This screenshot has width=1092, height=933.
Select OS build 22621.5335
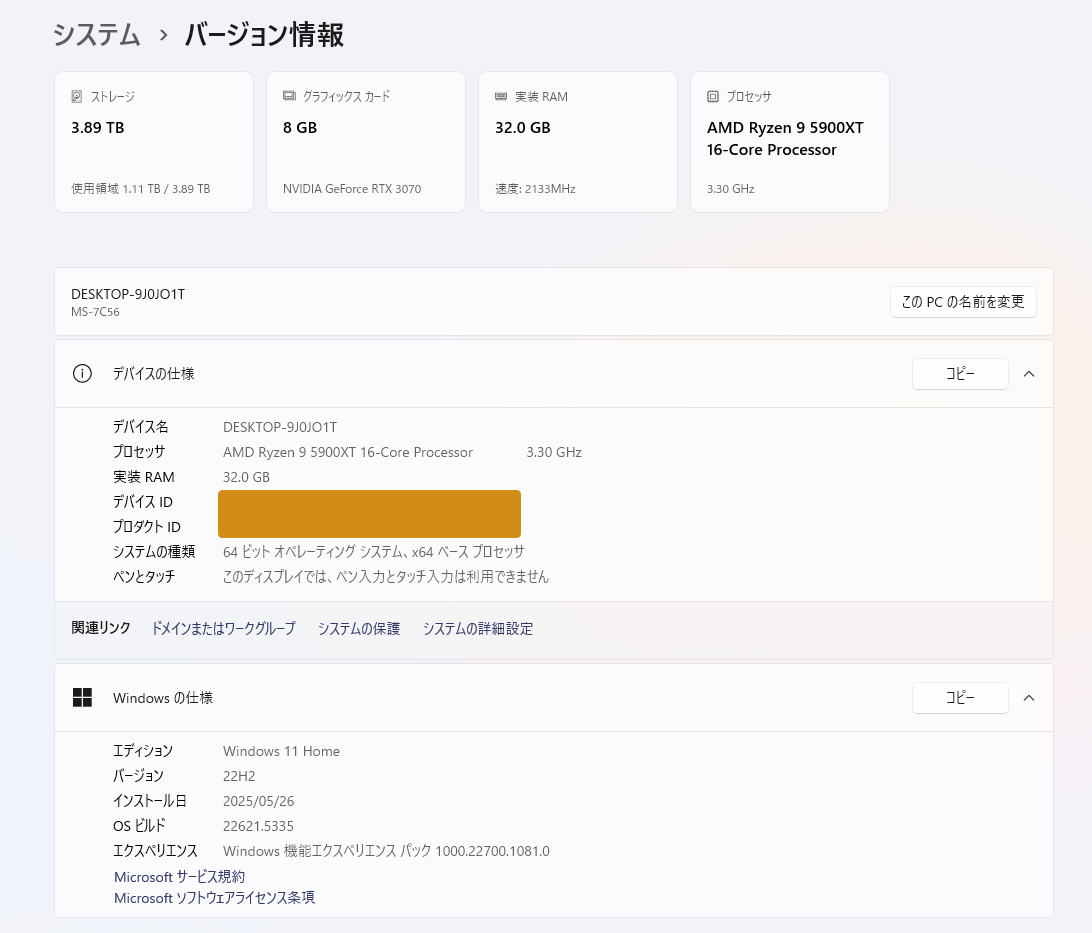(258, 826)
